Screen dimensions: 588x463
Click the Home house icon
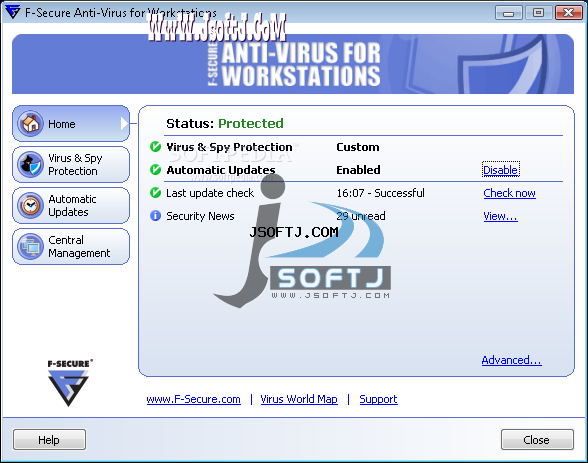[x=30, y=123]
